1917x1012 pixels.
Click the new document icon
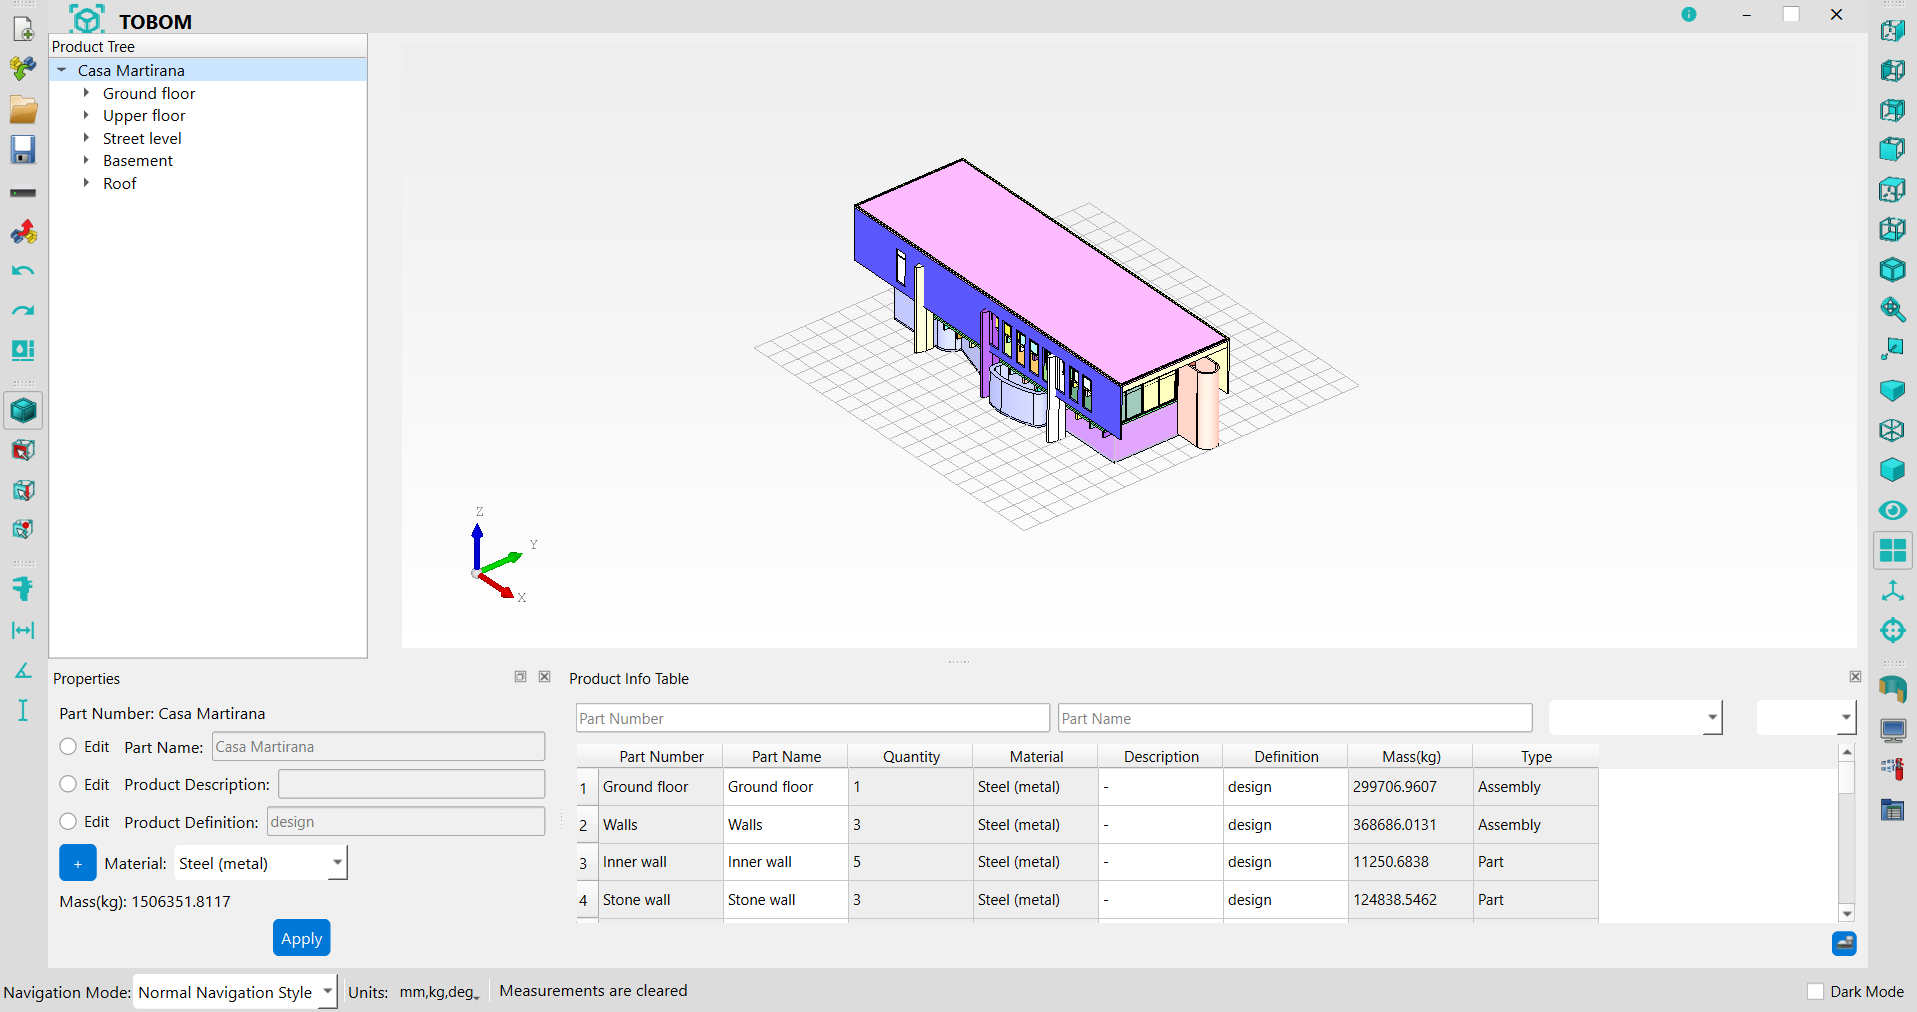coord(23,29)
